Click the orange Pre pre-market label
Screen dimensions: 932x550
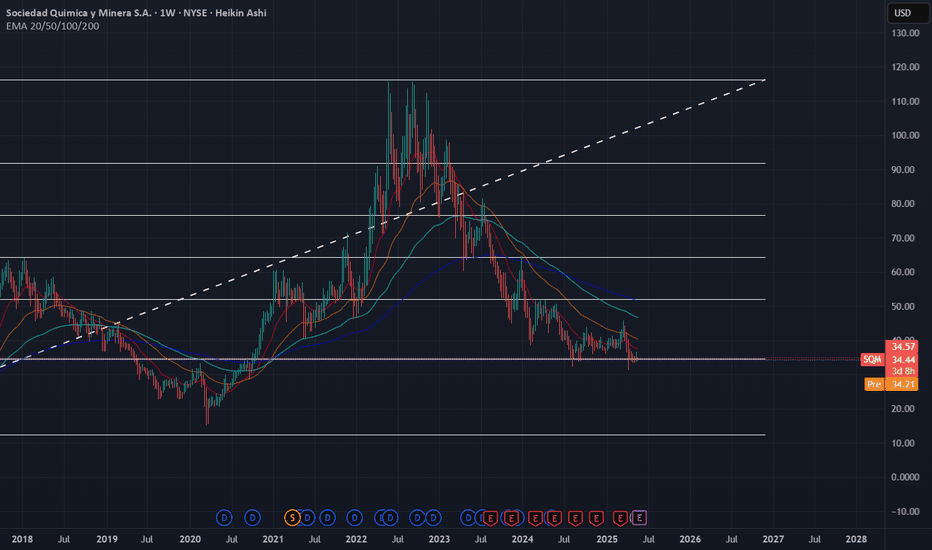coord(874,384)
